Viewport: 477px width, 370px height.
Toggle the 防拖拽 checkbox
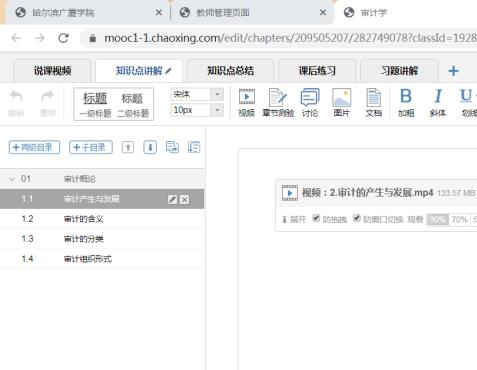pos(316,218)
